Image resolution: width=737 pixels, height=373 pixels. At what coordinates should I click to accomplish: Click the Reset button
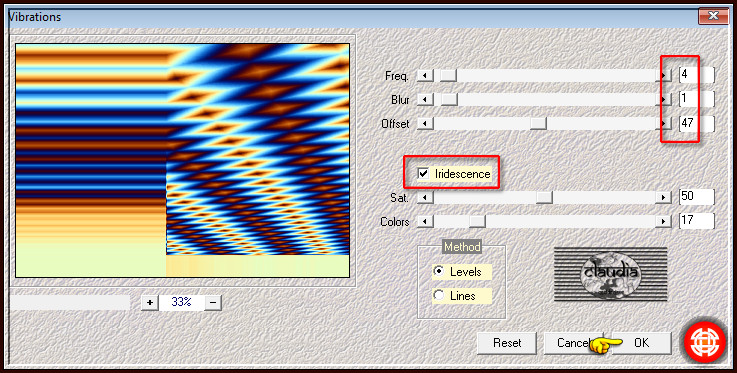507,343
